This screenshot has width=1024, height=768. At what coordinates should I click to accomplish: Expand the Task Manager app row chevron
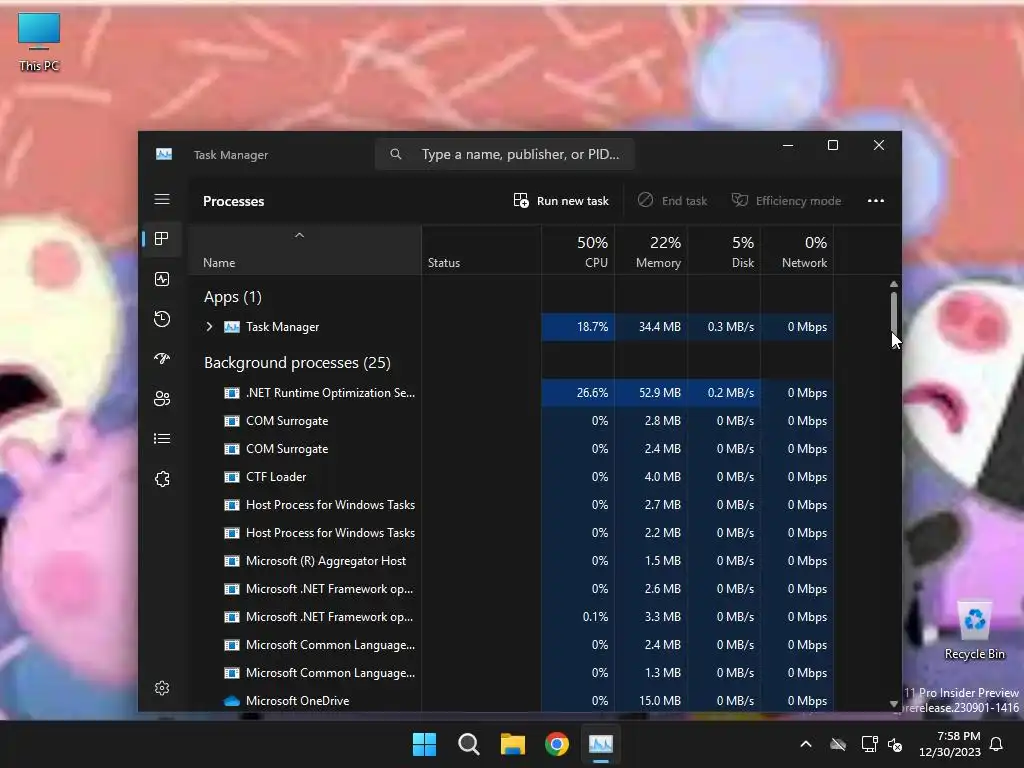pos(209,327)
